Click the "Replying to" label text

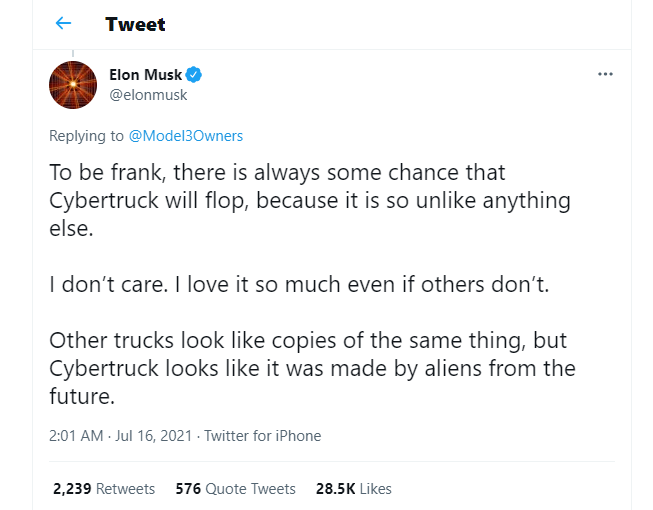(x=86, y=135)
